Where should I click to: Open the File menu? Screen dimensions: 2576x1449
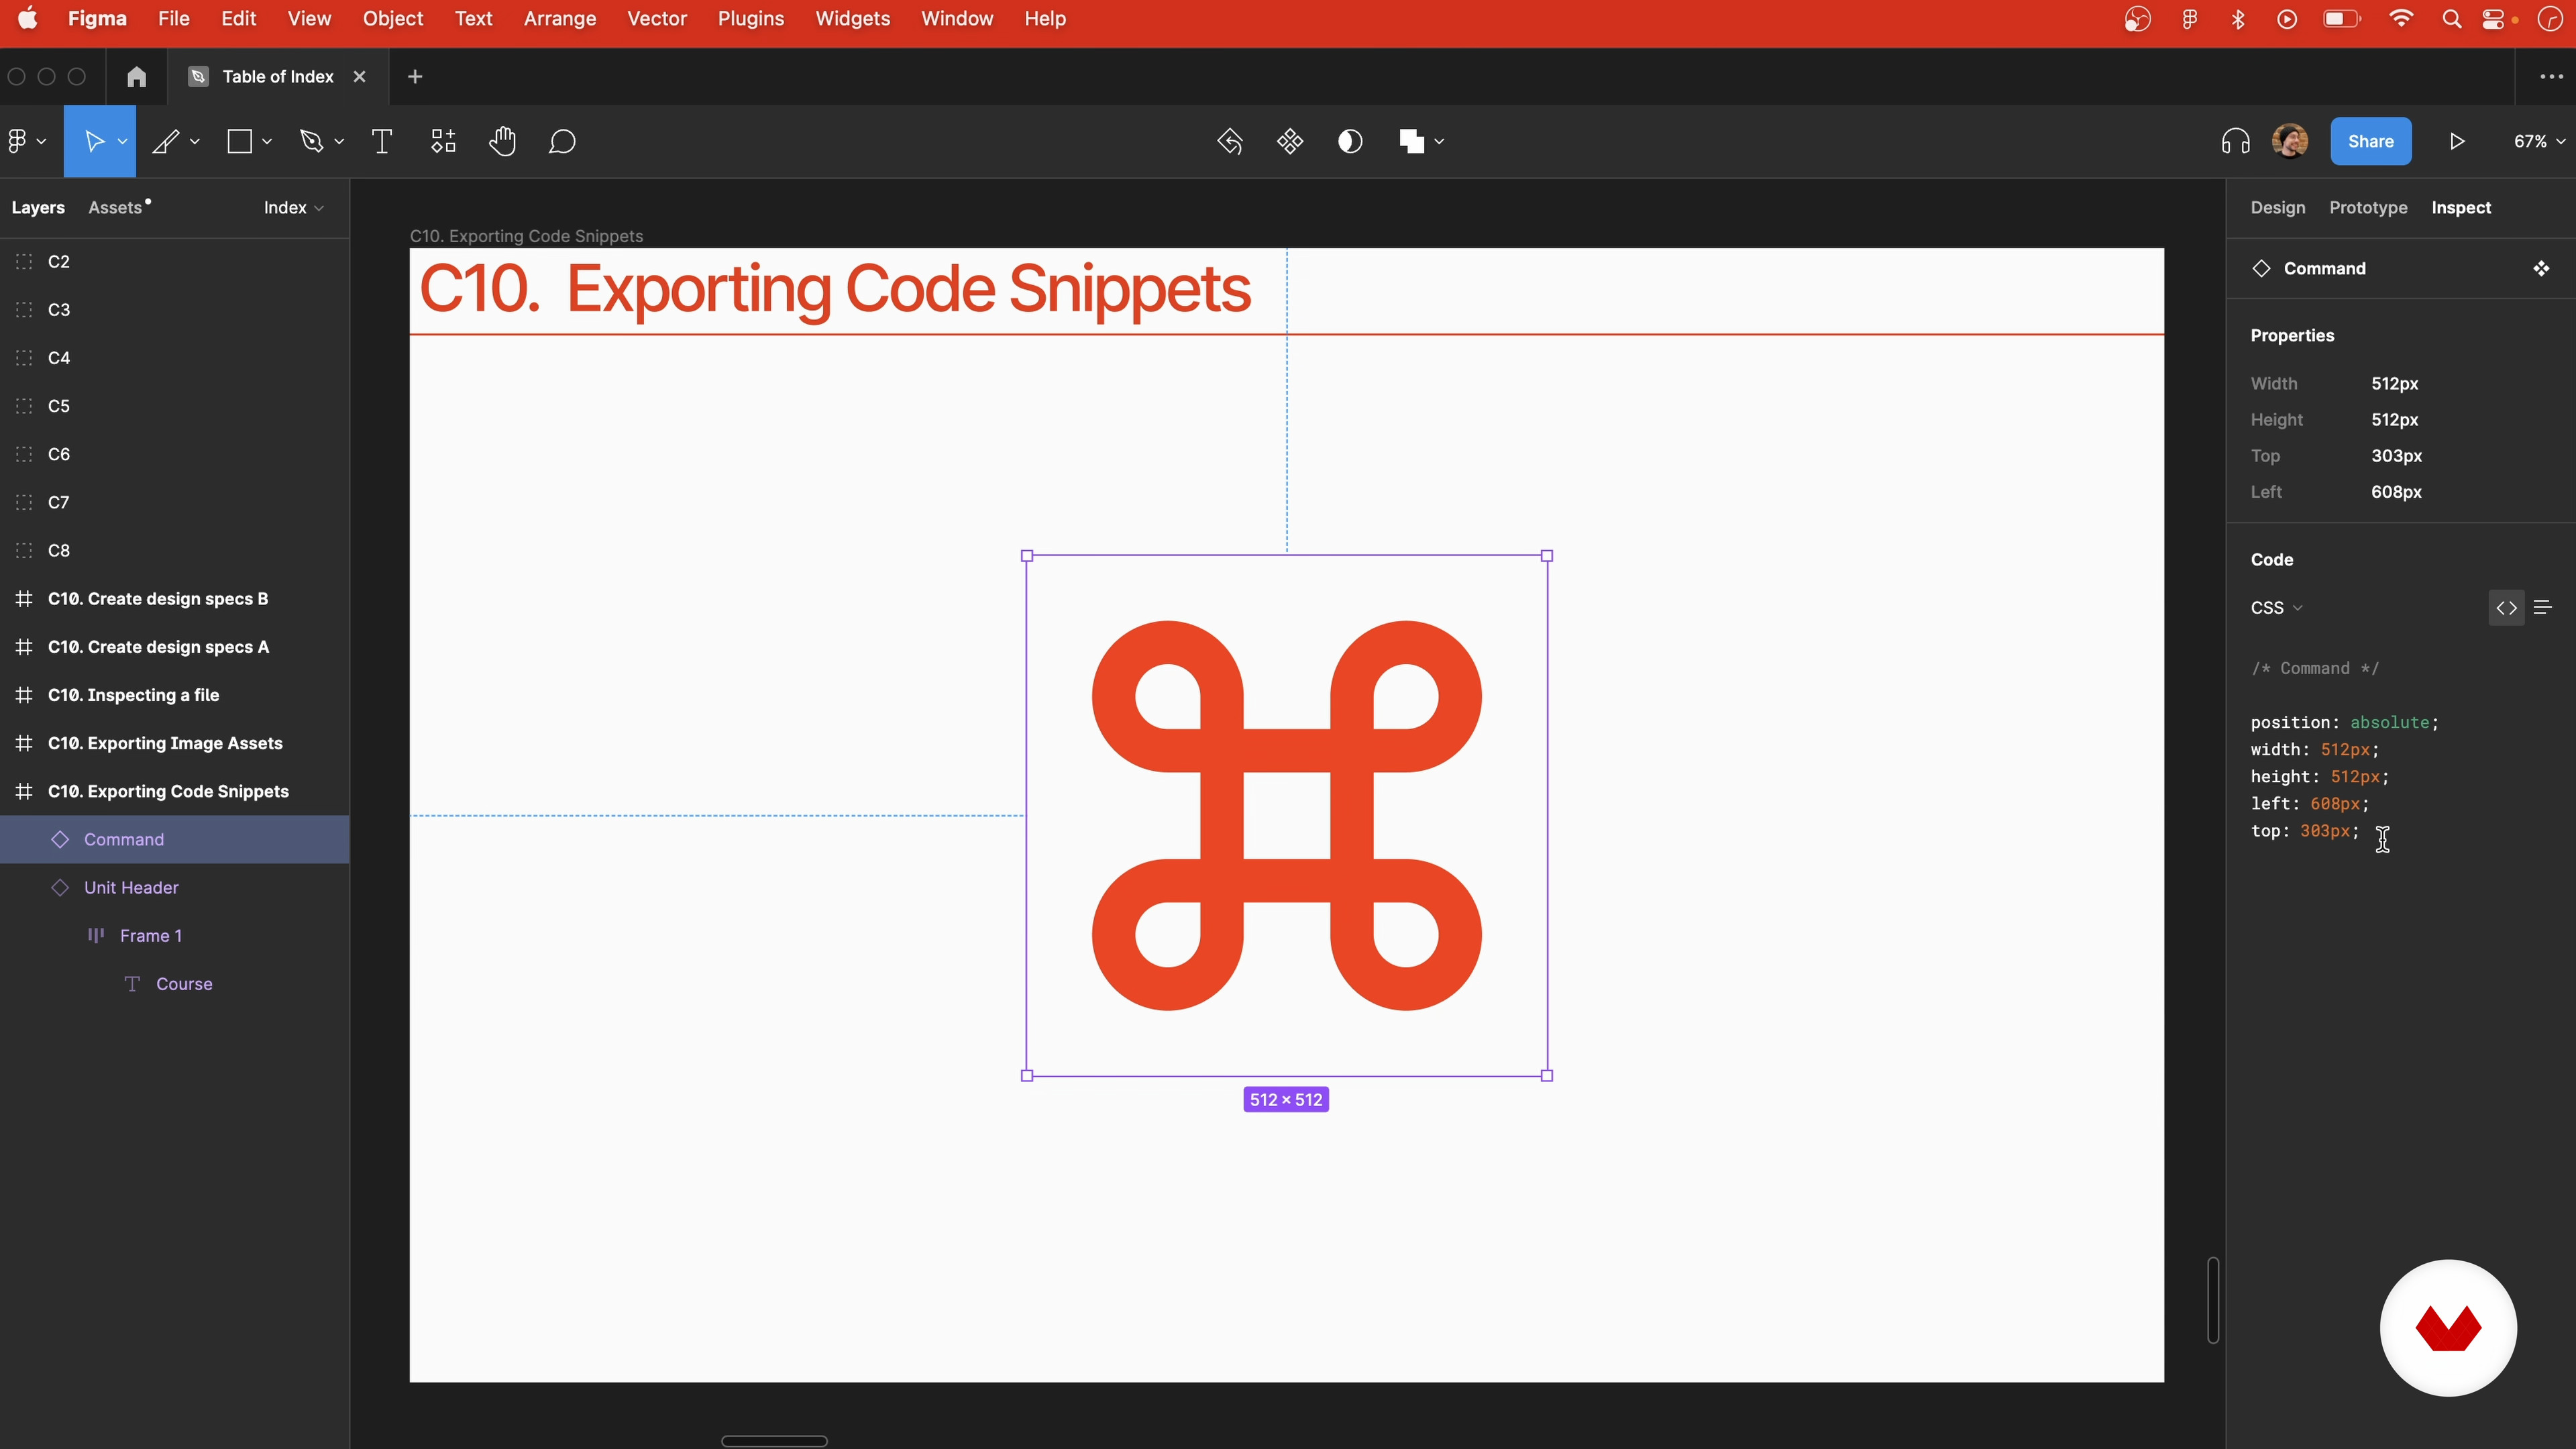click(x=173, y=19)
